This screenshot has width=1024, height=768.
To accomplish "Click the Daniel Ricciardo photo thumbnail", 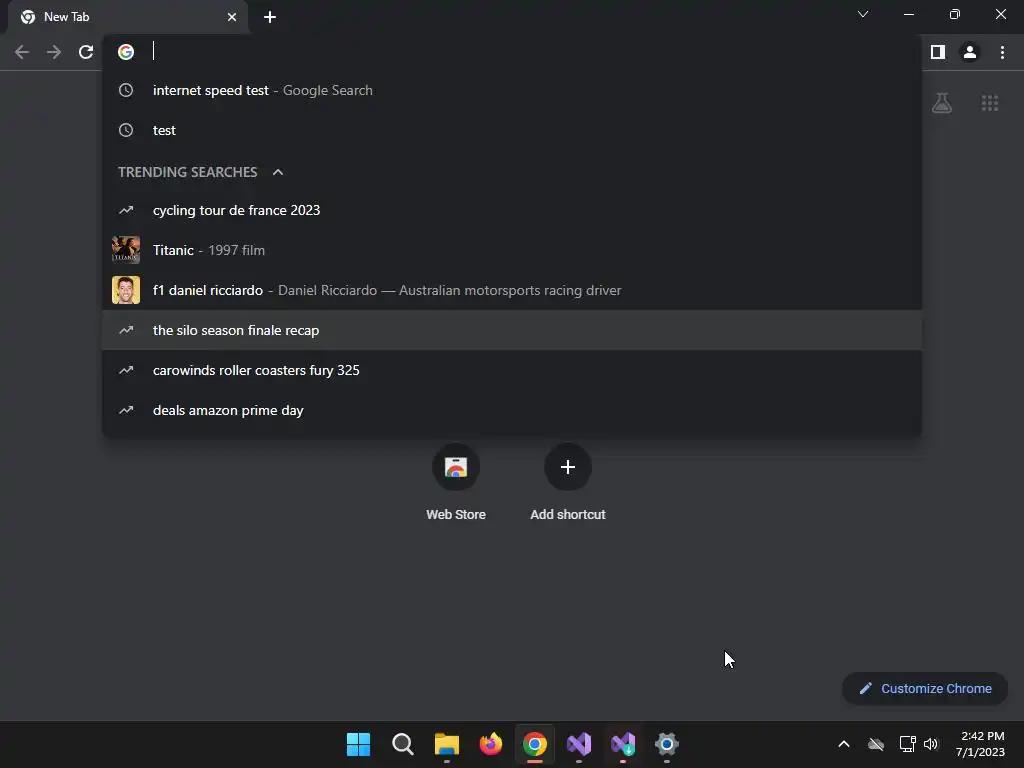I will [126, 290].
